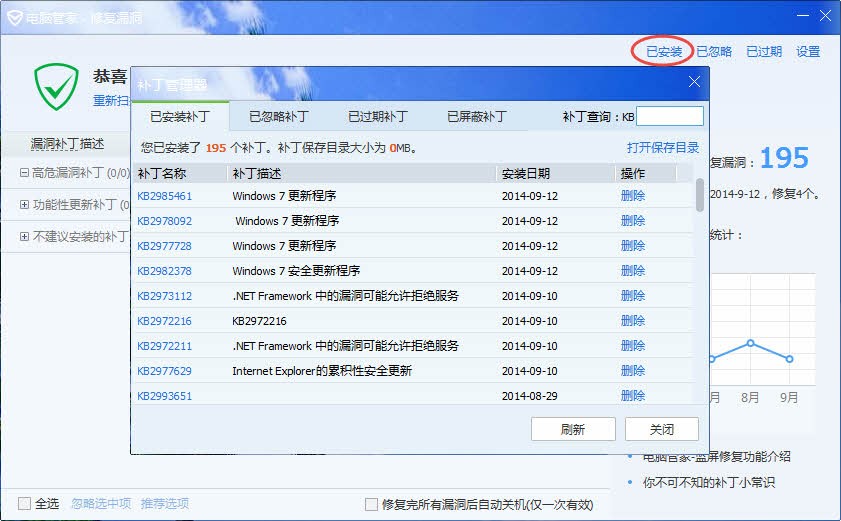Click the 漏洞补丁描述 header in main window
Screen dimensions: 841x521
pyautogui.click(x=68, y=144)
